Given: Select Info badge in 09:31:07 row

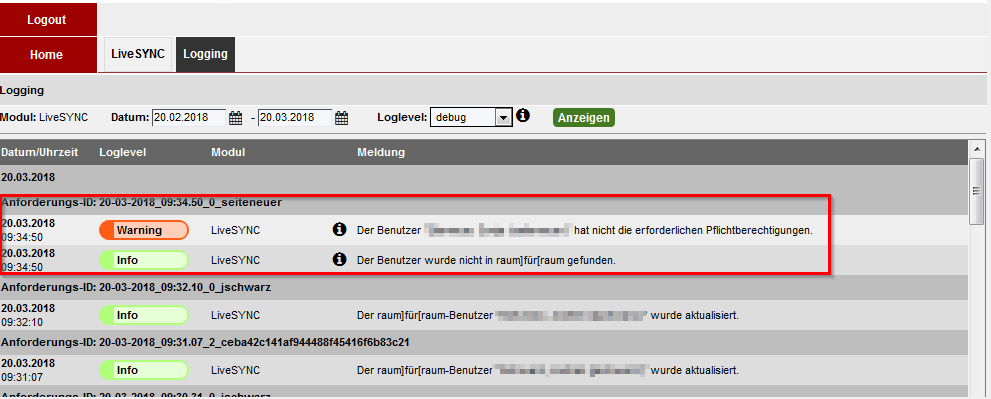Looking at the screenshot, I should click(x=144, y=370).
